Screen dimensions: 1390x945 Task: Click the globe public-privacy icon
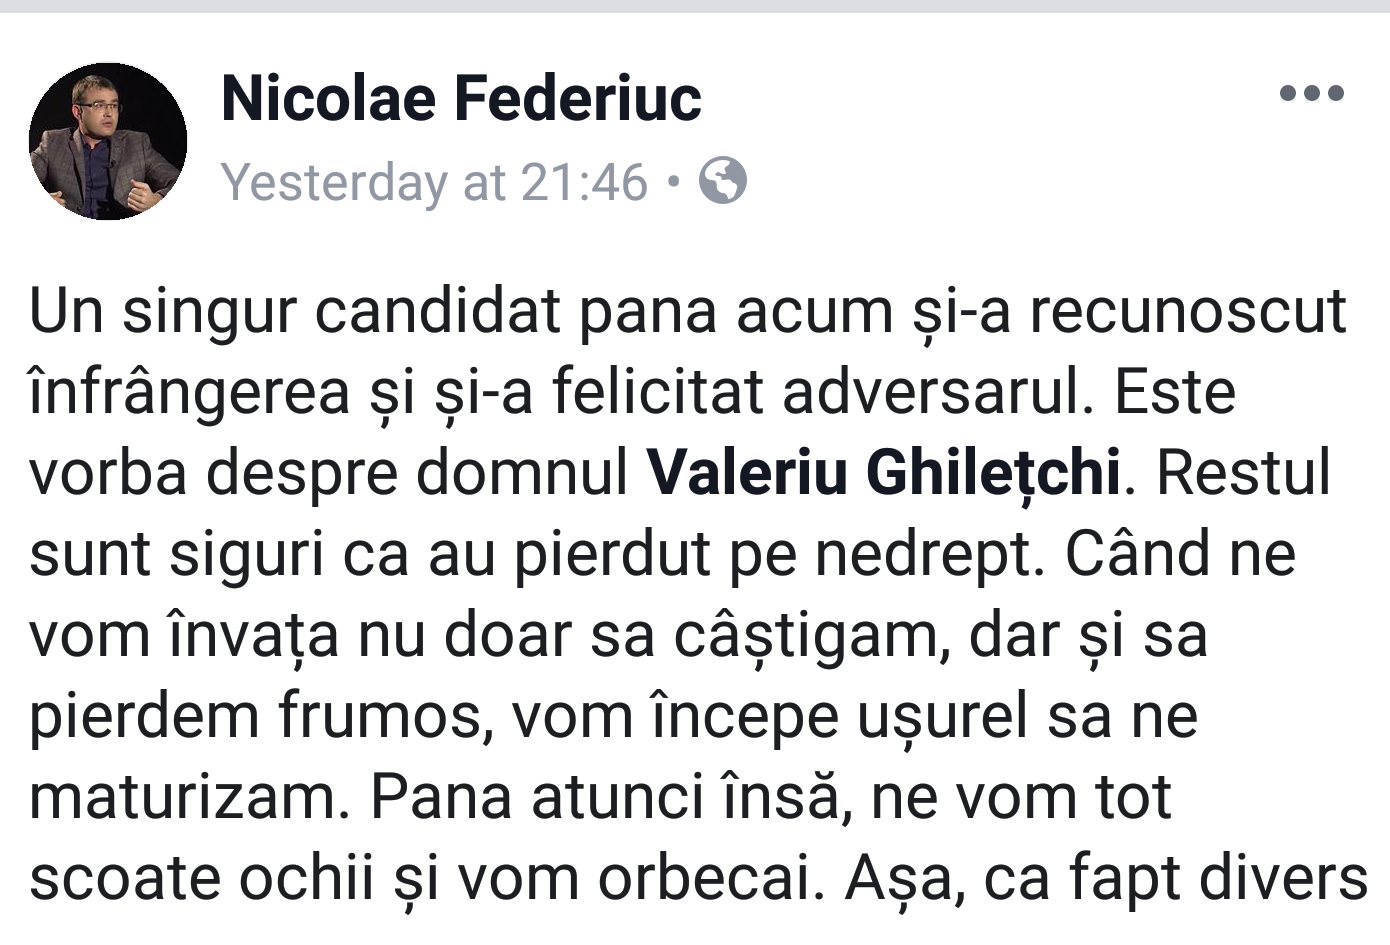722,181
